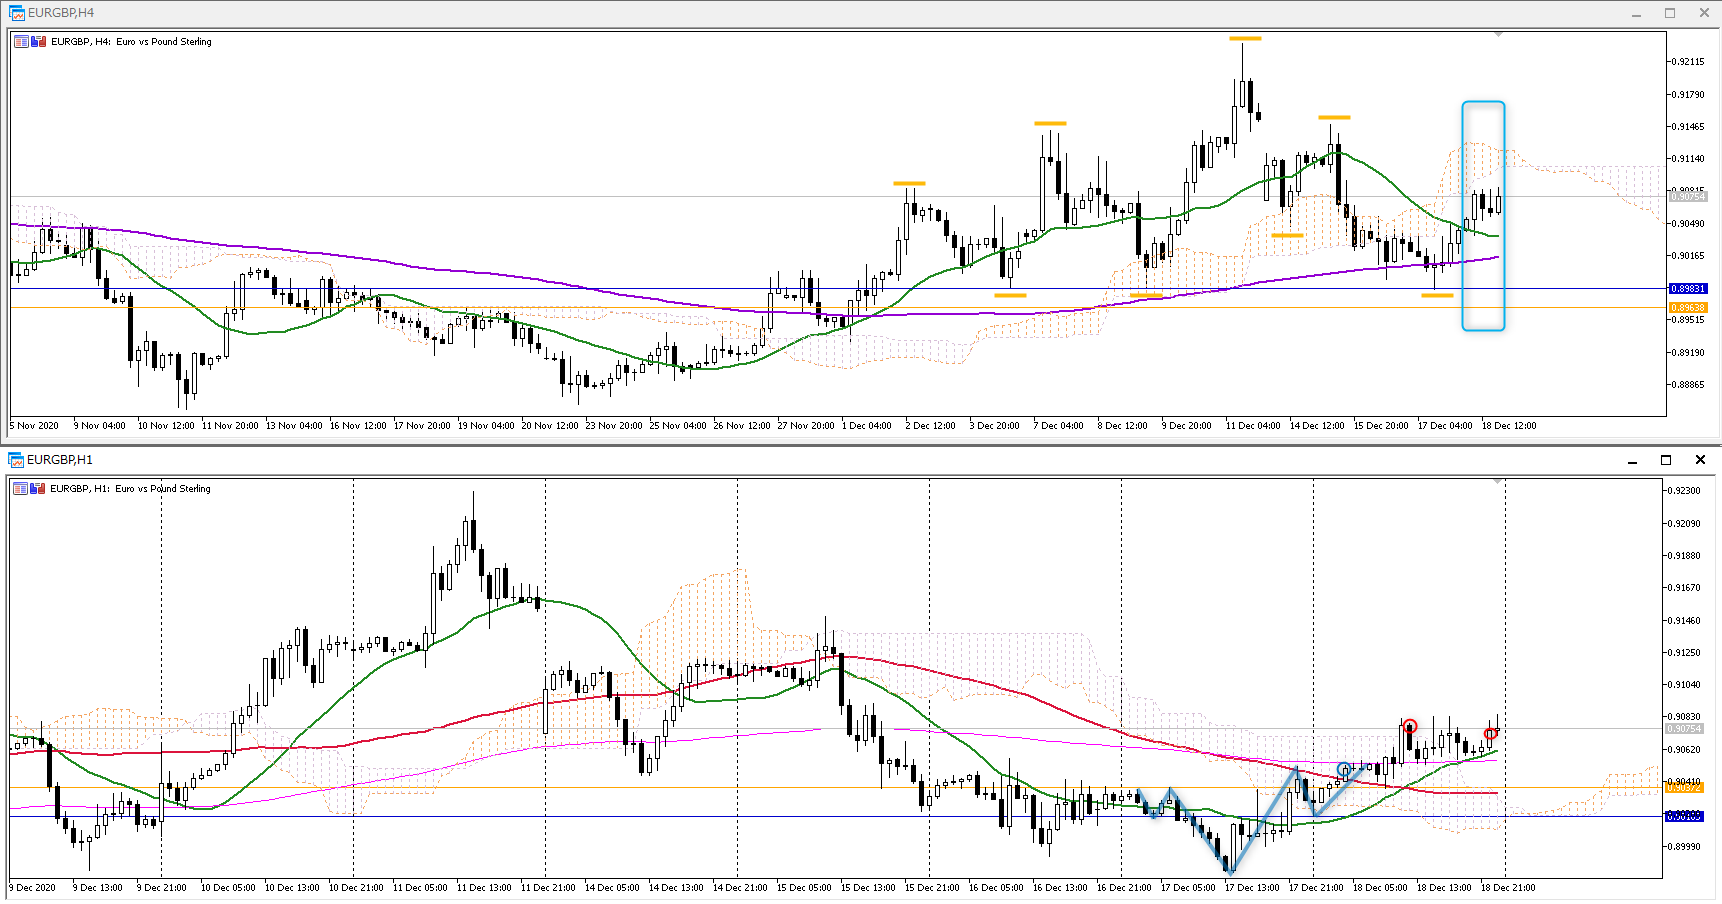Click 'EURGBP, H1: Euro vs Pound Sterling' label
1722x904 pixels.
coord(130,489)
